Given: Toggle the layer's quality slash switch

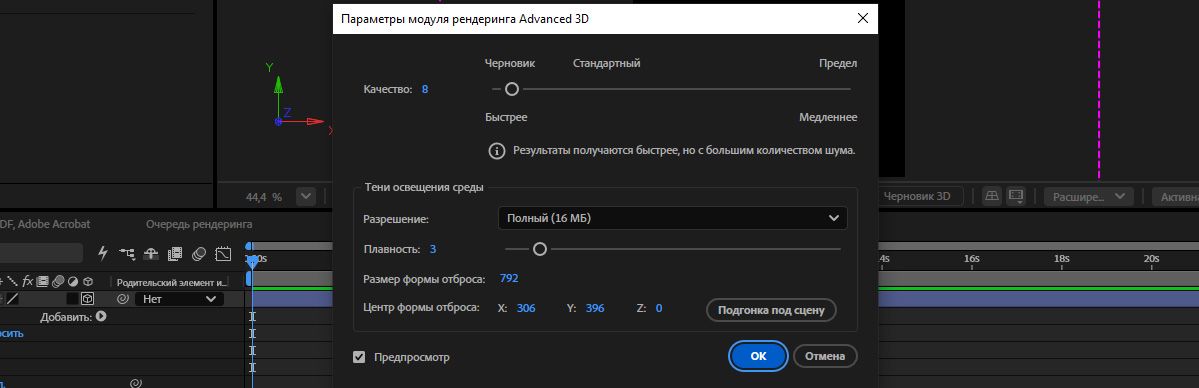Looking at the screenshot, I should tap(13, 299).
